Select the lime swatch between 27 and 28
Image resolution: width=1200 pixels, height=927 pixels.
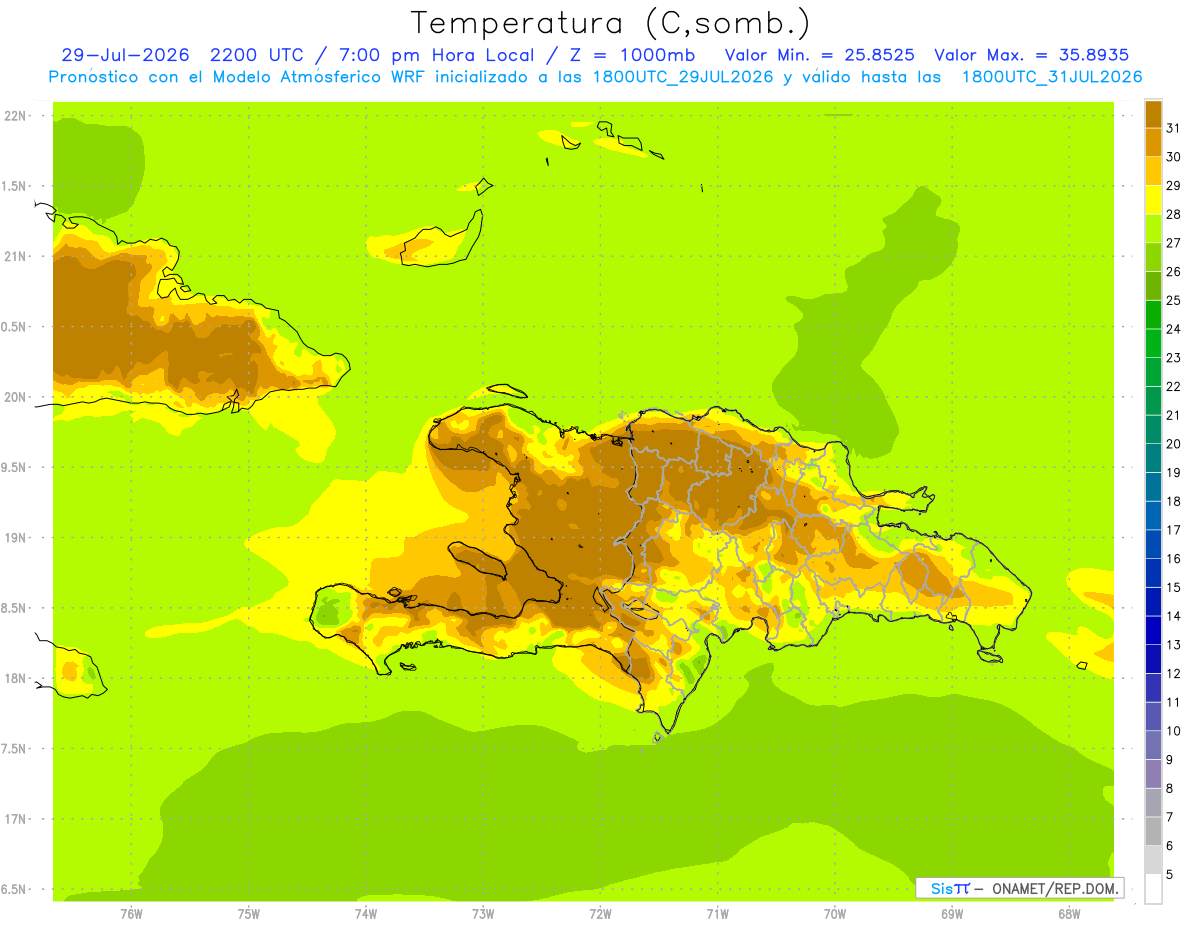coord(1153,229)
